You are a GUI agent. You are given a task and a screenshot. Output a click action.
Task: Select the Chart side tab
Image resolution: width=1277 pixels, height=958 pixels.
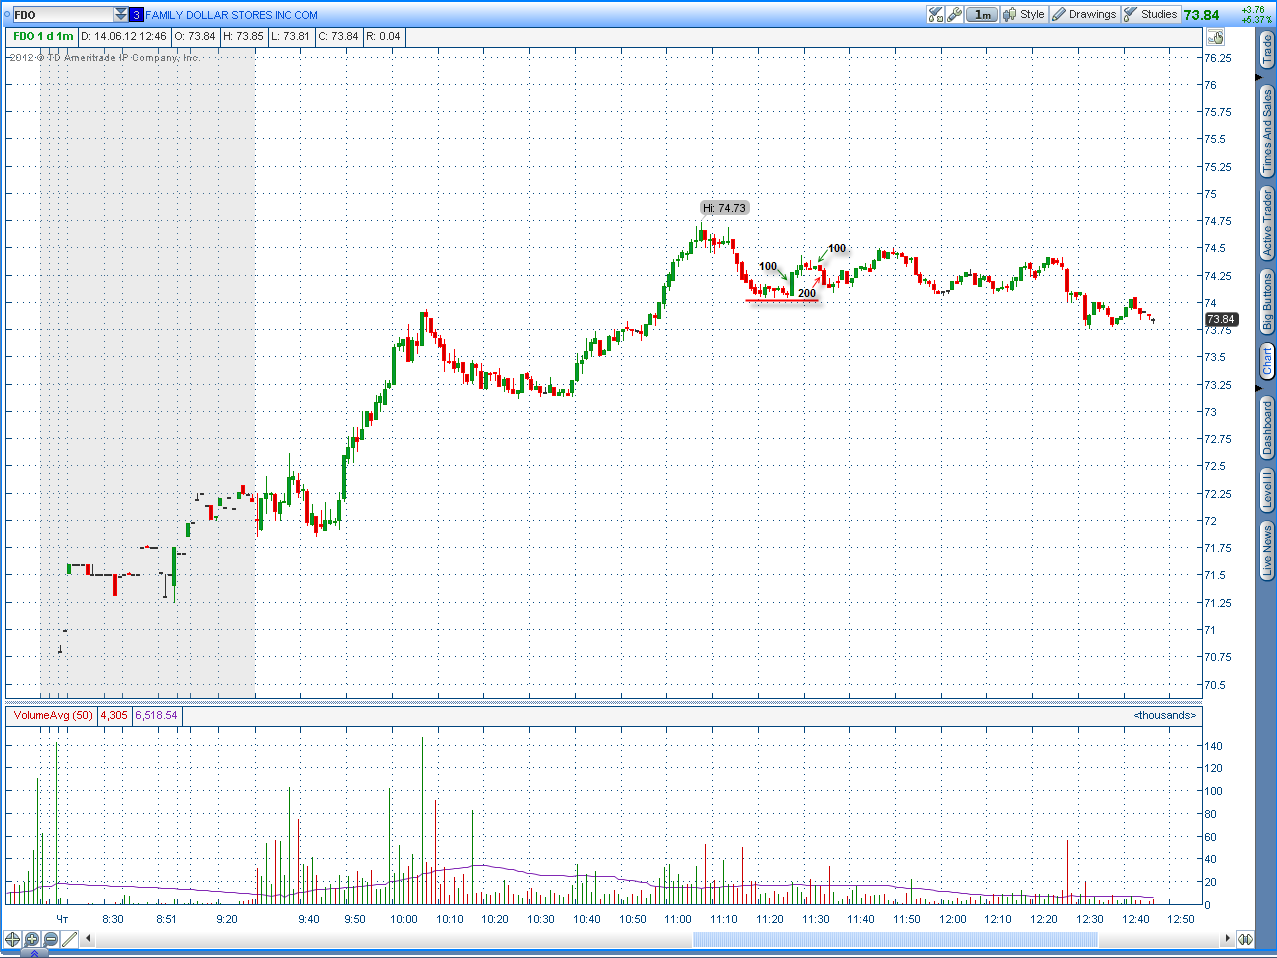click(1267, 361)
